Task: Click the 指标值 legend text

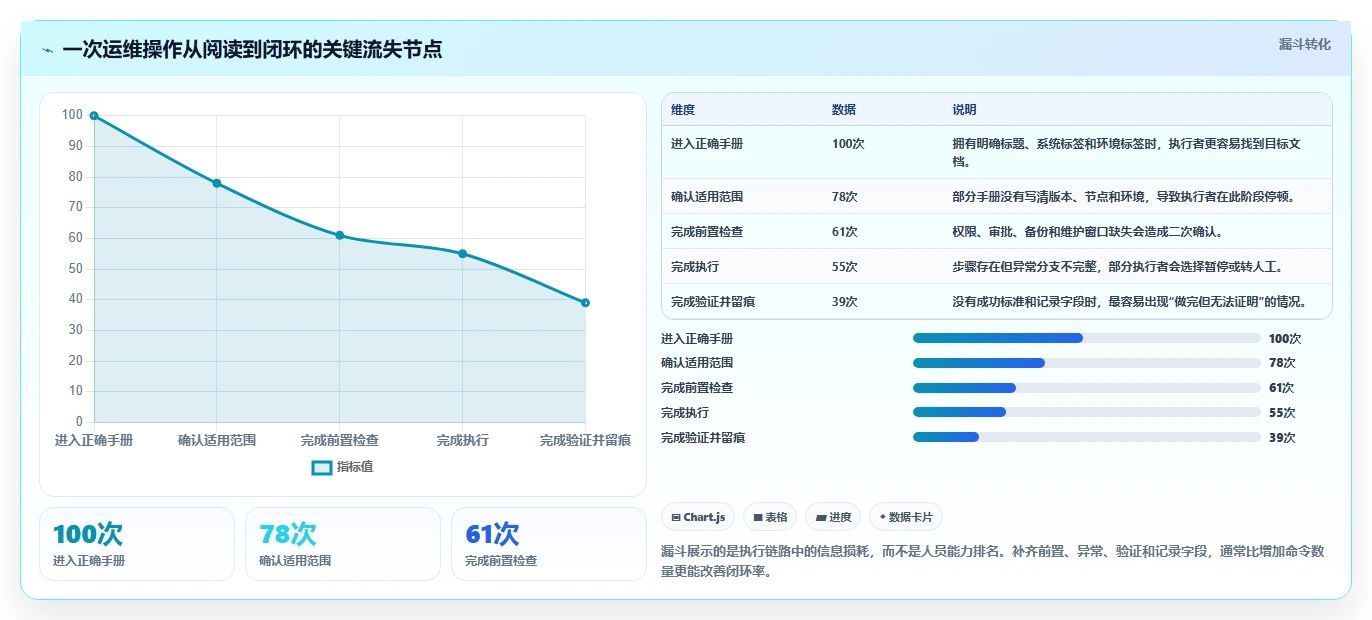Action: pos(355,467)
